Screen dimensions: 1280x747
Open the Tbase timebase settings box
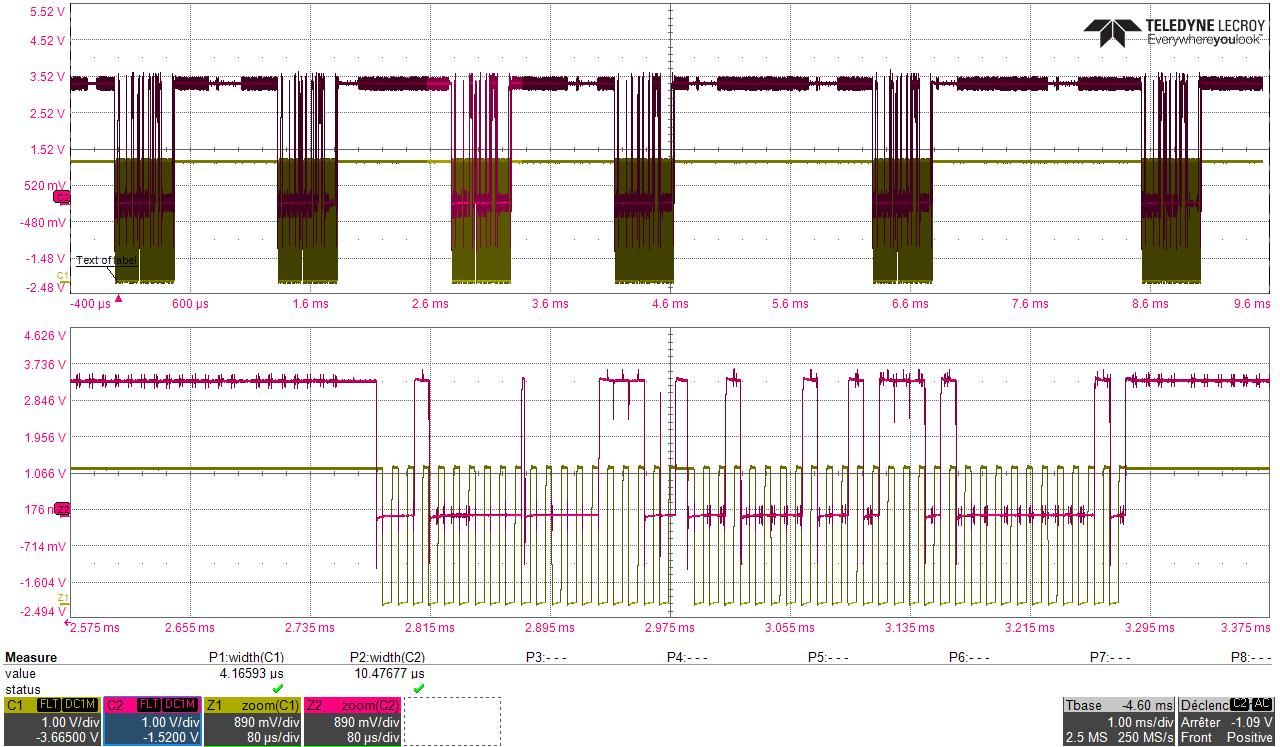click(x=1119, y=721)
